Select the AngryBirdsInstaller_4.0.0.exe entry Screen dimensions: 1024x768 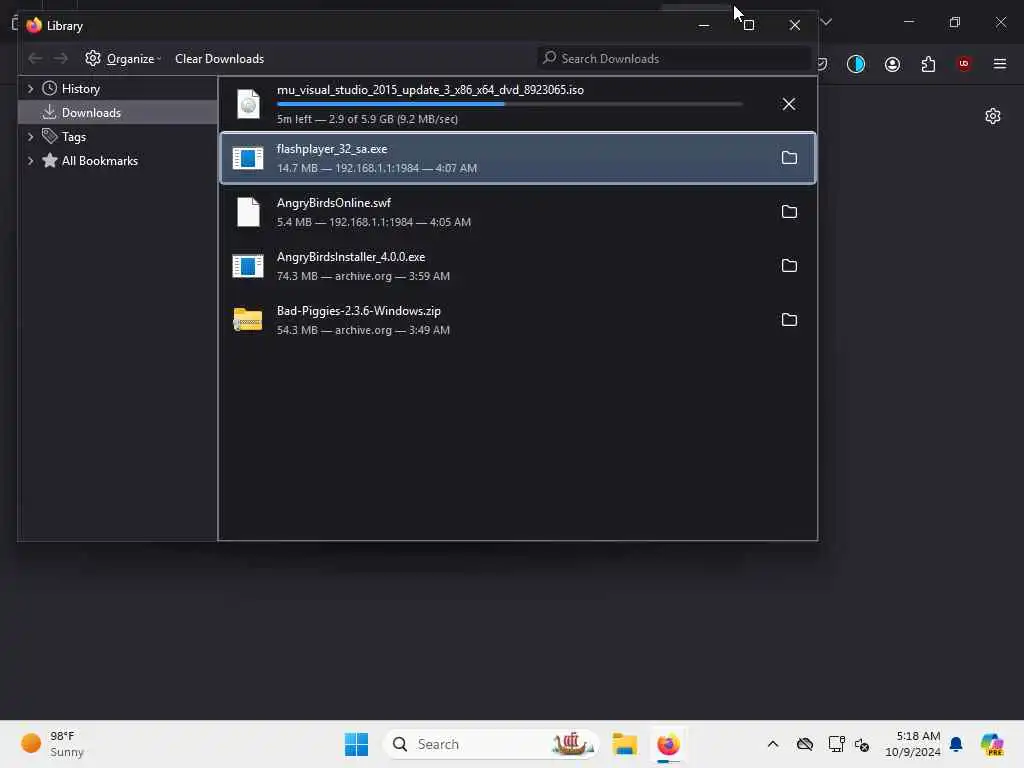point(518,266)
